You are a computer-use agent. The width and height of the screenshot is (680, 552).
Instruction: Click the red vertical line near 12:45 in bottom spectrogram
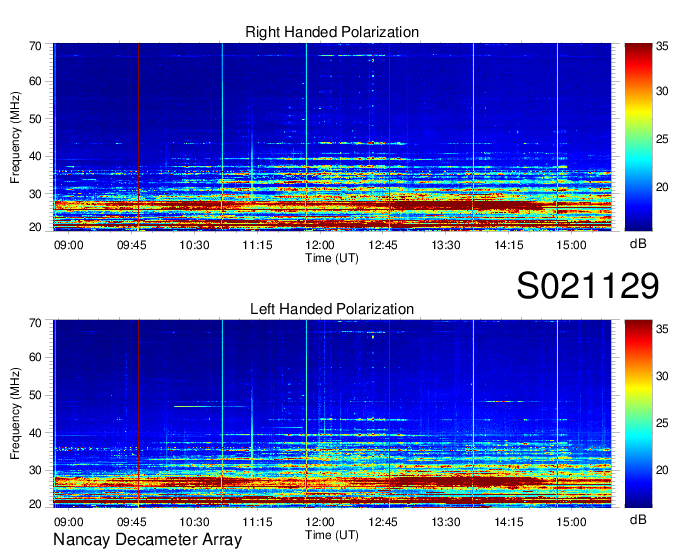(x=389, y=414)
